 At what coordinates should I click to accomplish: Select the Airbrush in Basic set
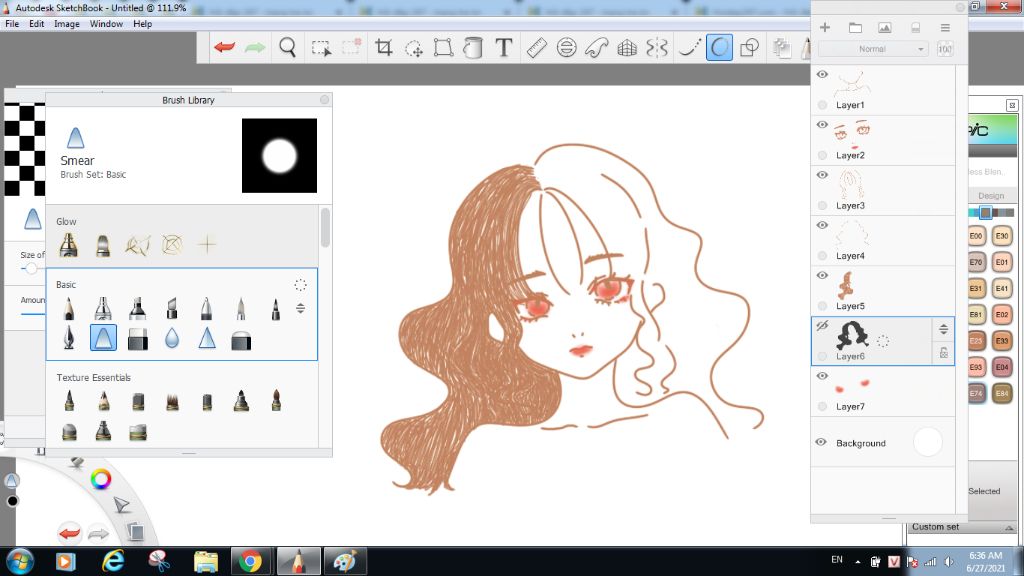click(103, 308)
